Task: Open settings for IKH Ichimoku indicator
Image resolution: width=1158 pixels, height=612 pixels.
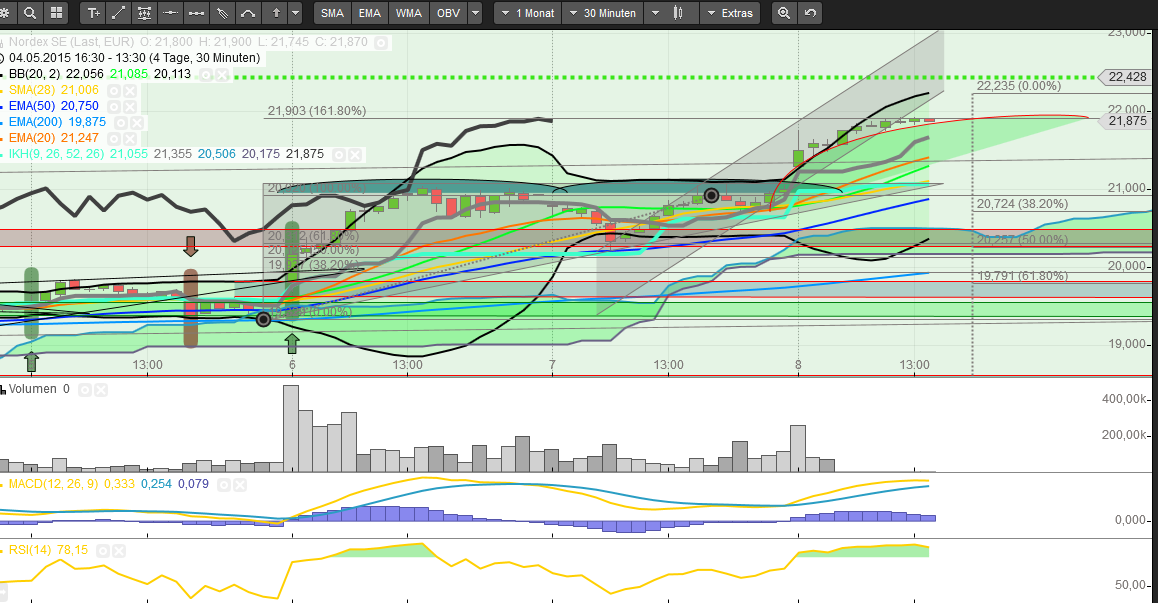Action: click(339, 154)
